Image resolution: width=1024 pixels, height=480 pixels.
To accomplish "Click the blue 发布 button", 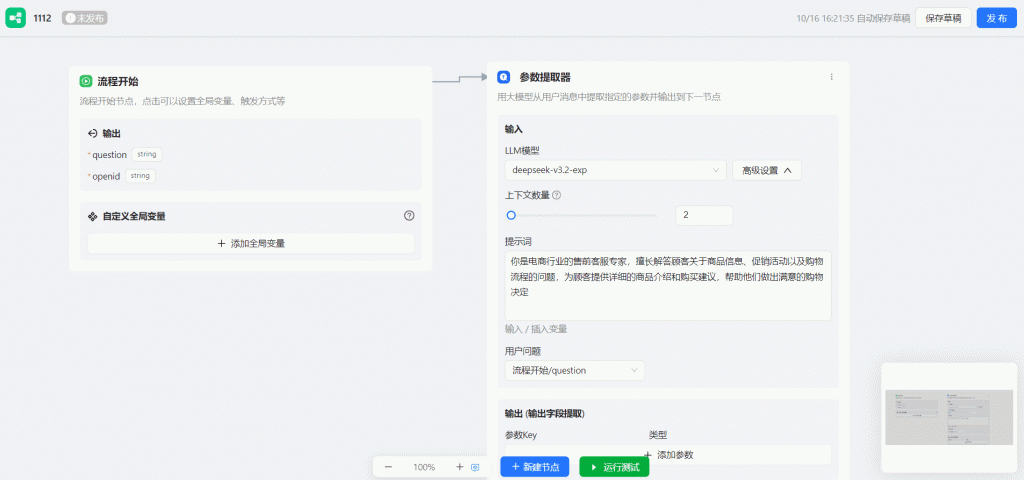I will coord(996,18).
